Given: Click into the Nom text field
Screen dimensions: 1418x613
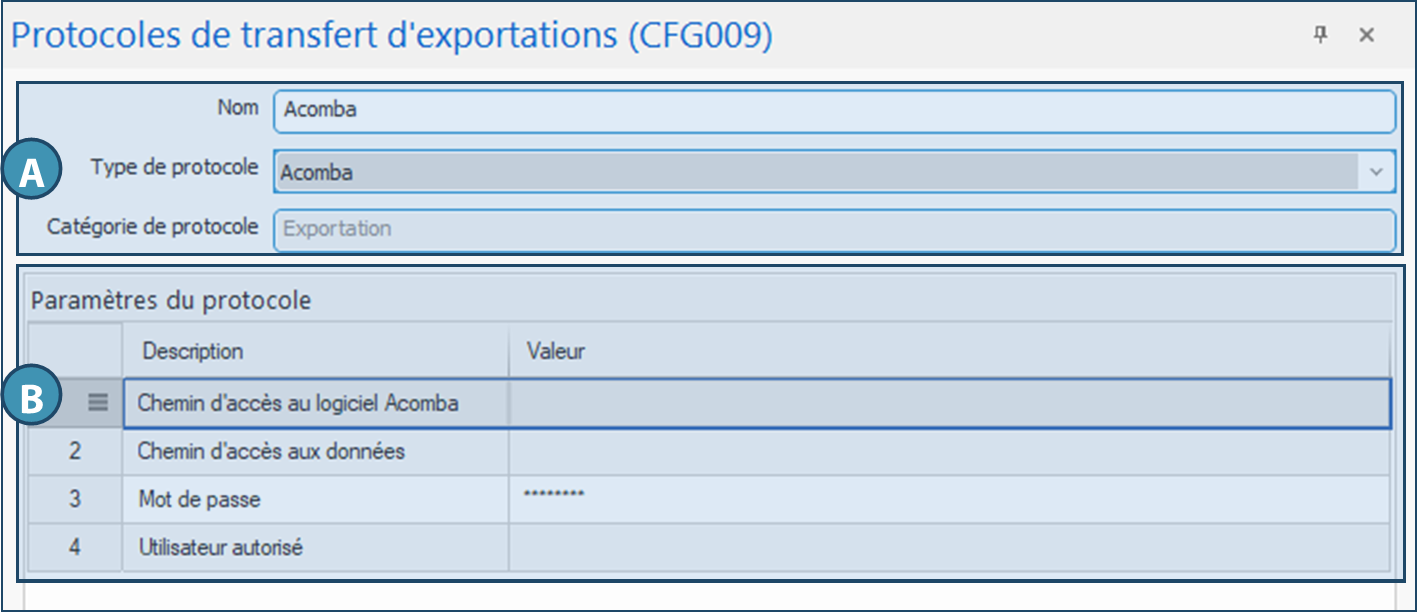Looking at the screenshot, I should (x=833, y=110).
